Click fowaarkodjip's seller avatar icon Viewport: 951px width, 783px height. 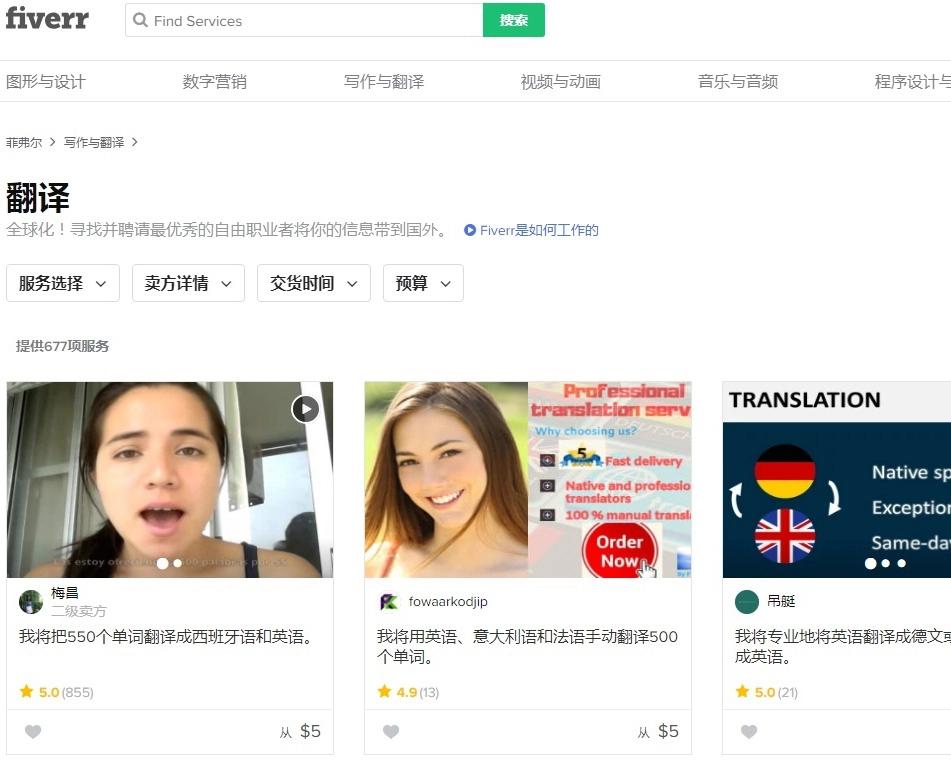(x=389, y=601)
